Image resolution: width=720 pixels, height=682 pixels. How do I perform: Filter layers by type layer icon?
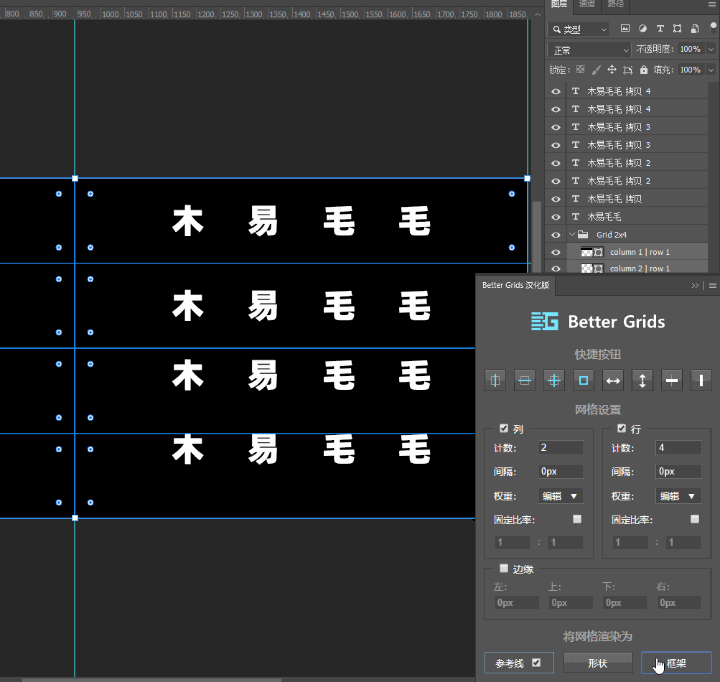(x=660, y=28)
